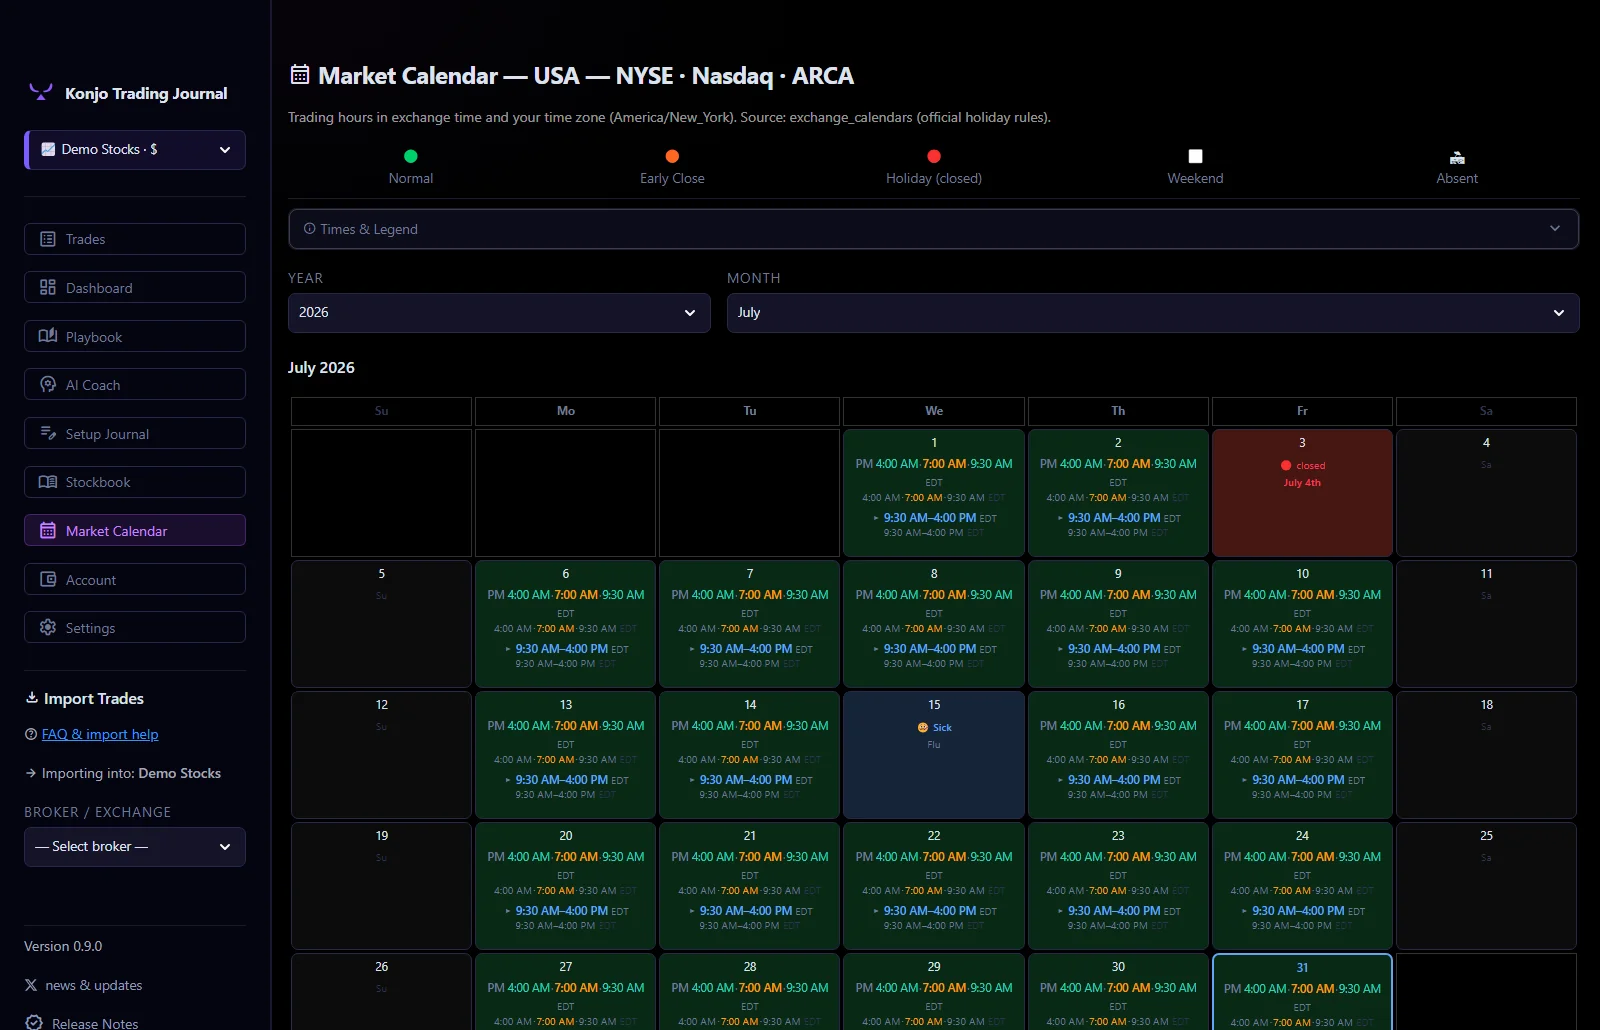Open Setup Journal
1600x1030 pixels.
coord(135,433)
